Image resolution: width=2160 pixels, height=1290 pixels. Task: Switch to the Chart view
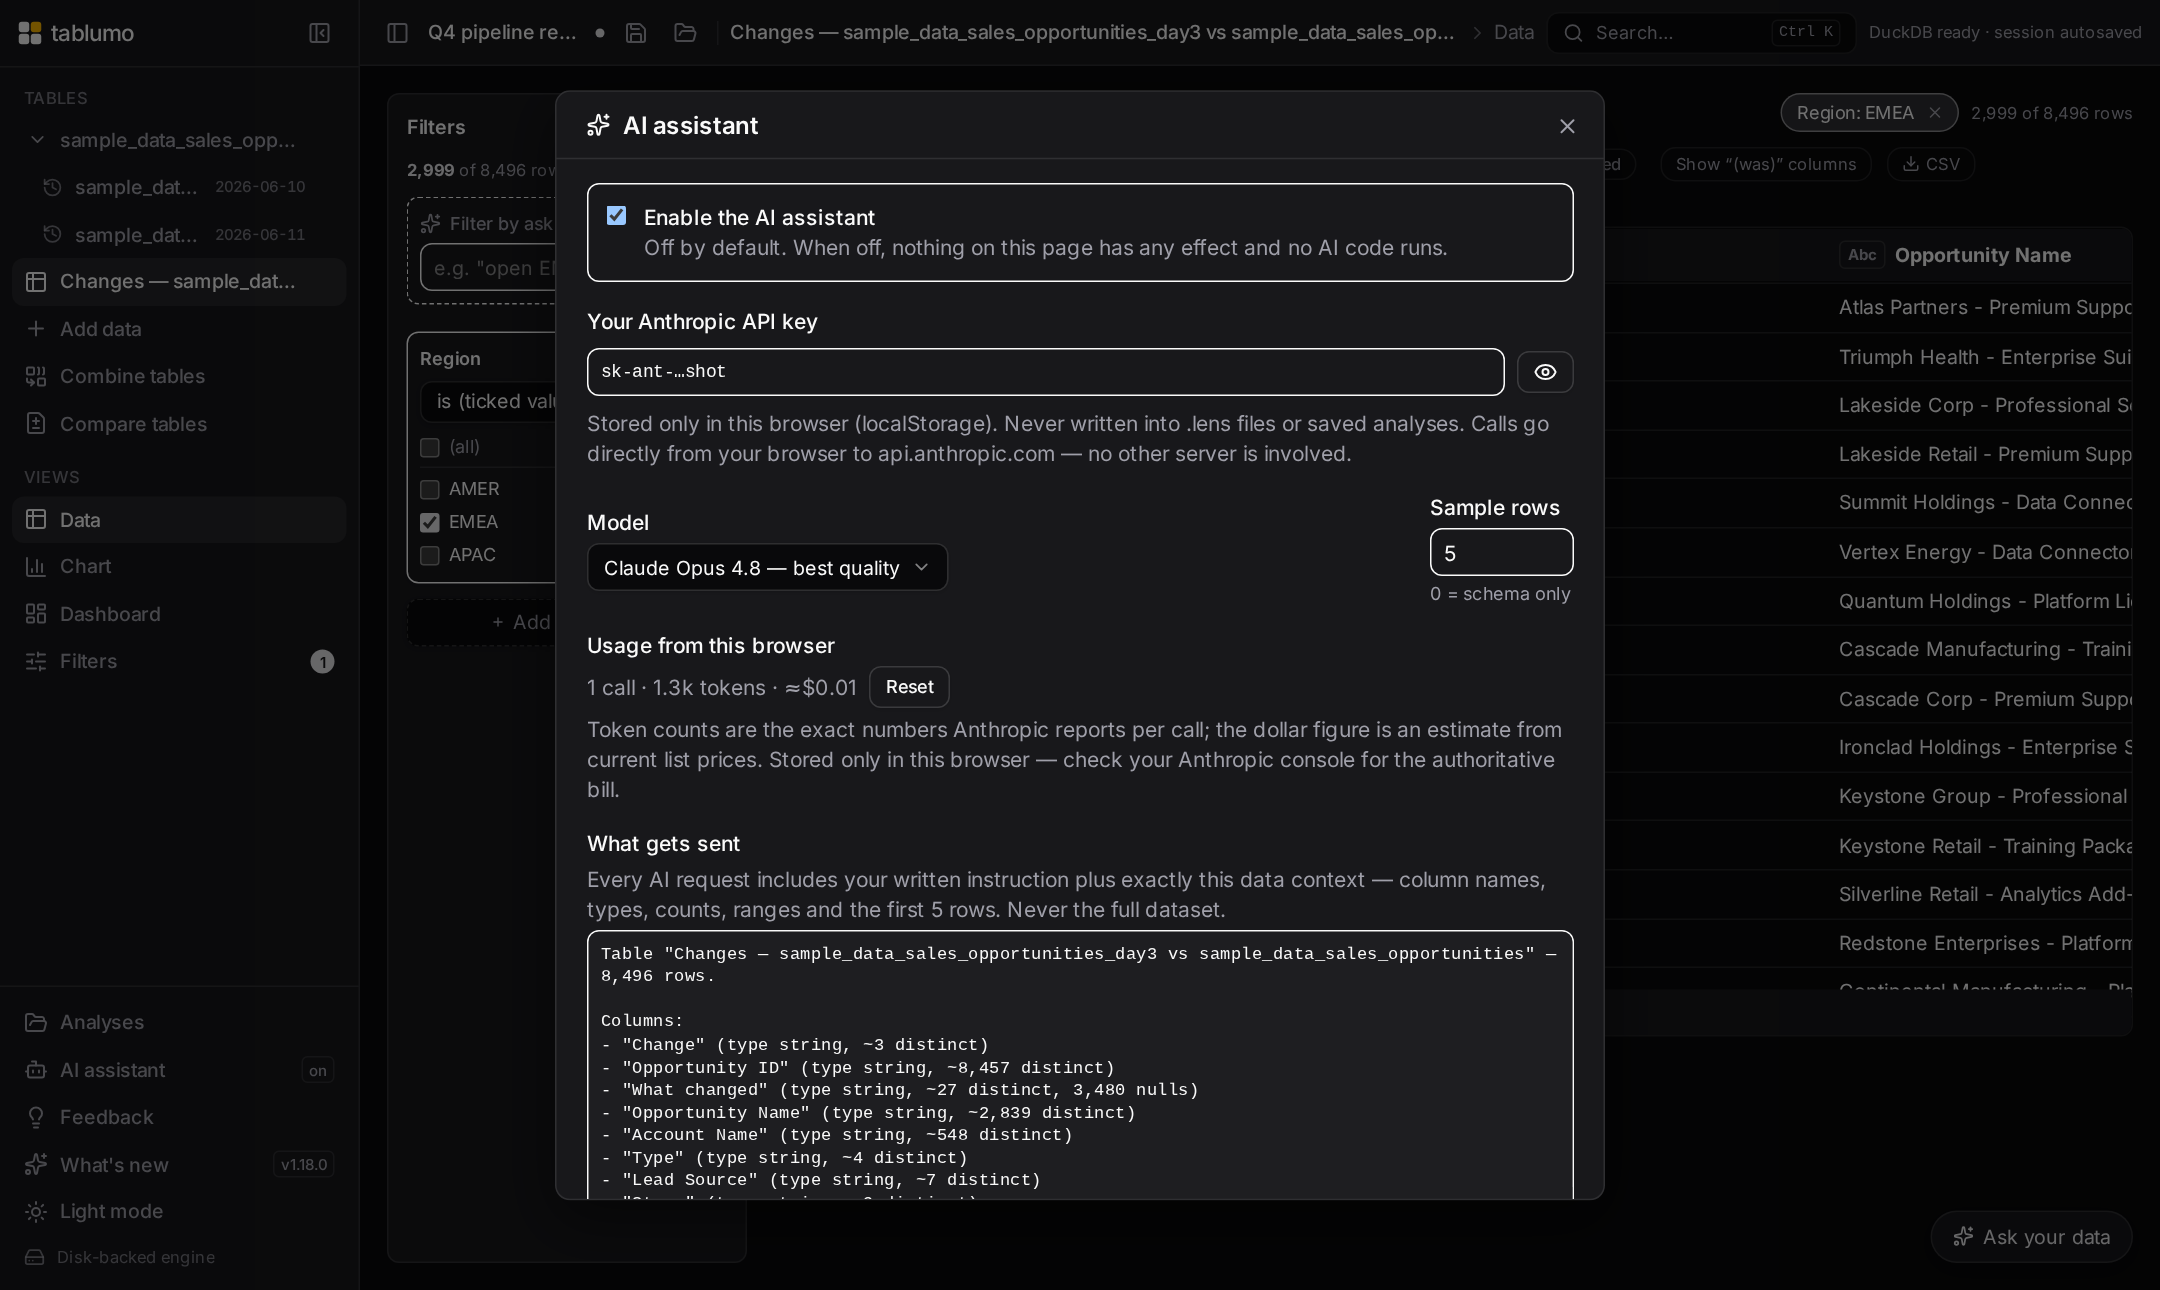point(179,567)
